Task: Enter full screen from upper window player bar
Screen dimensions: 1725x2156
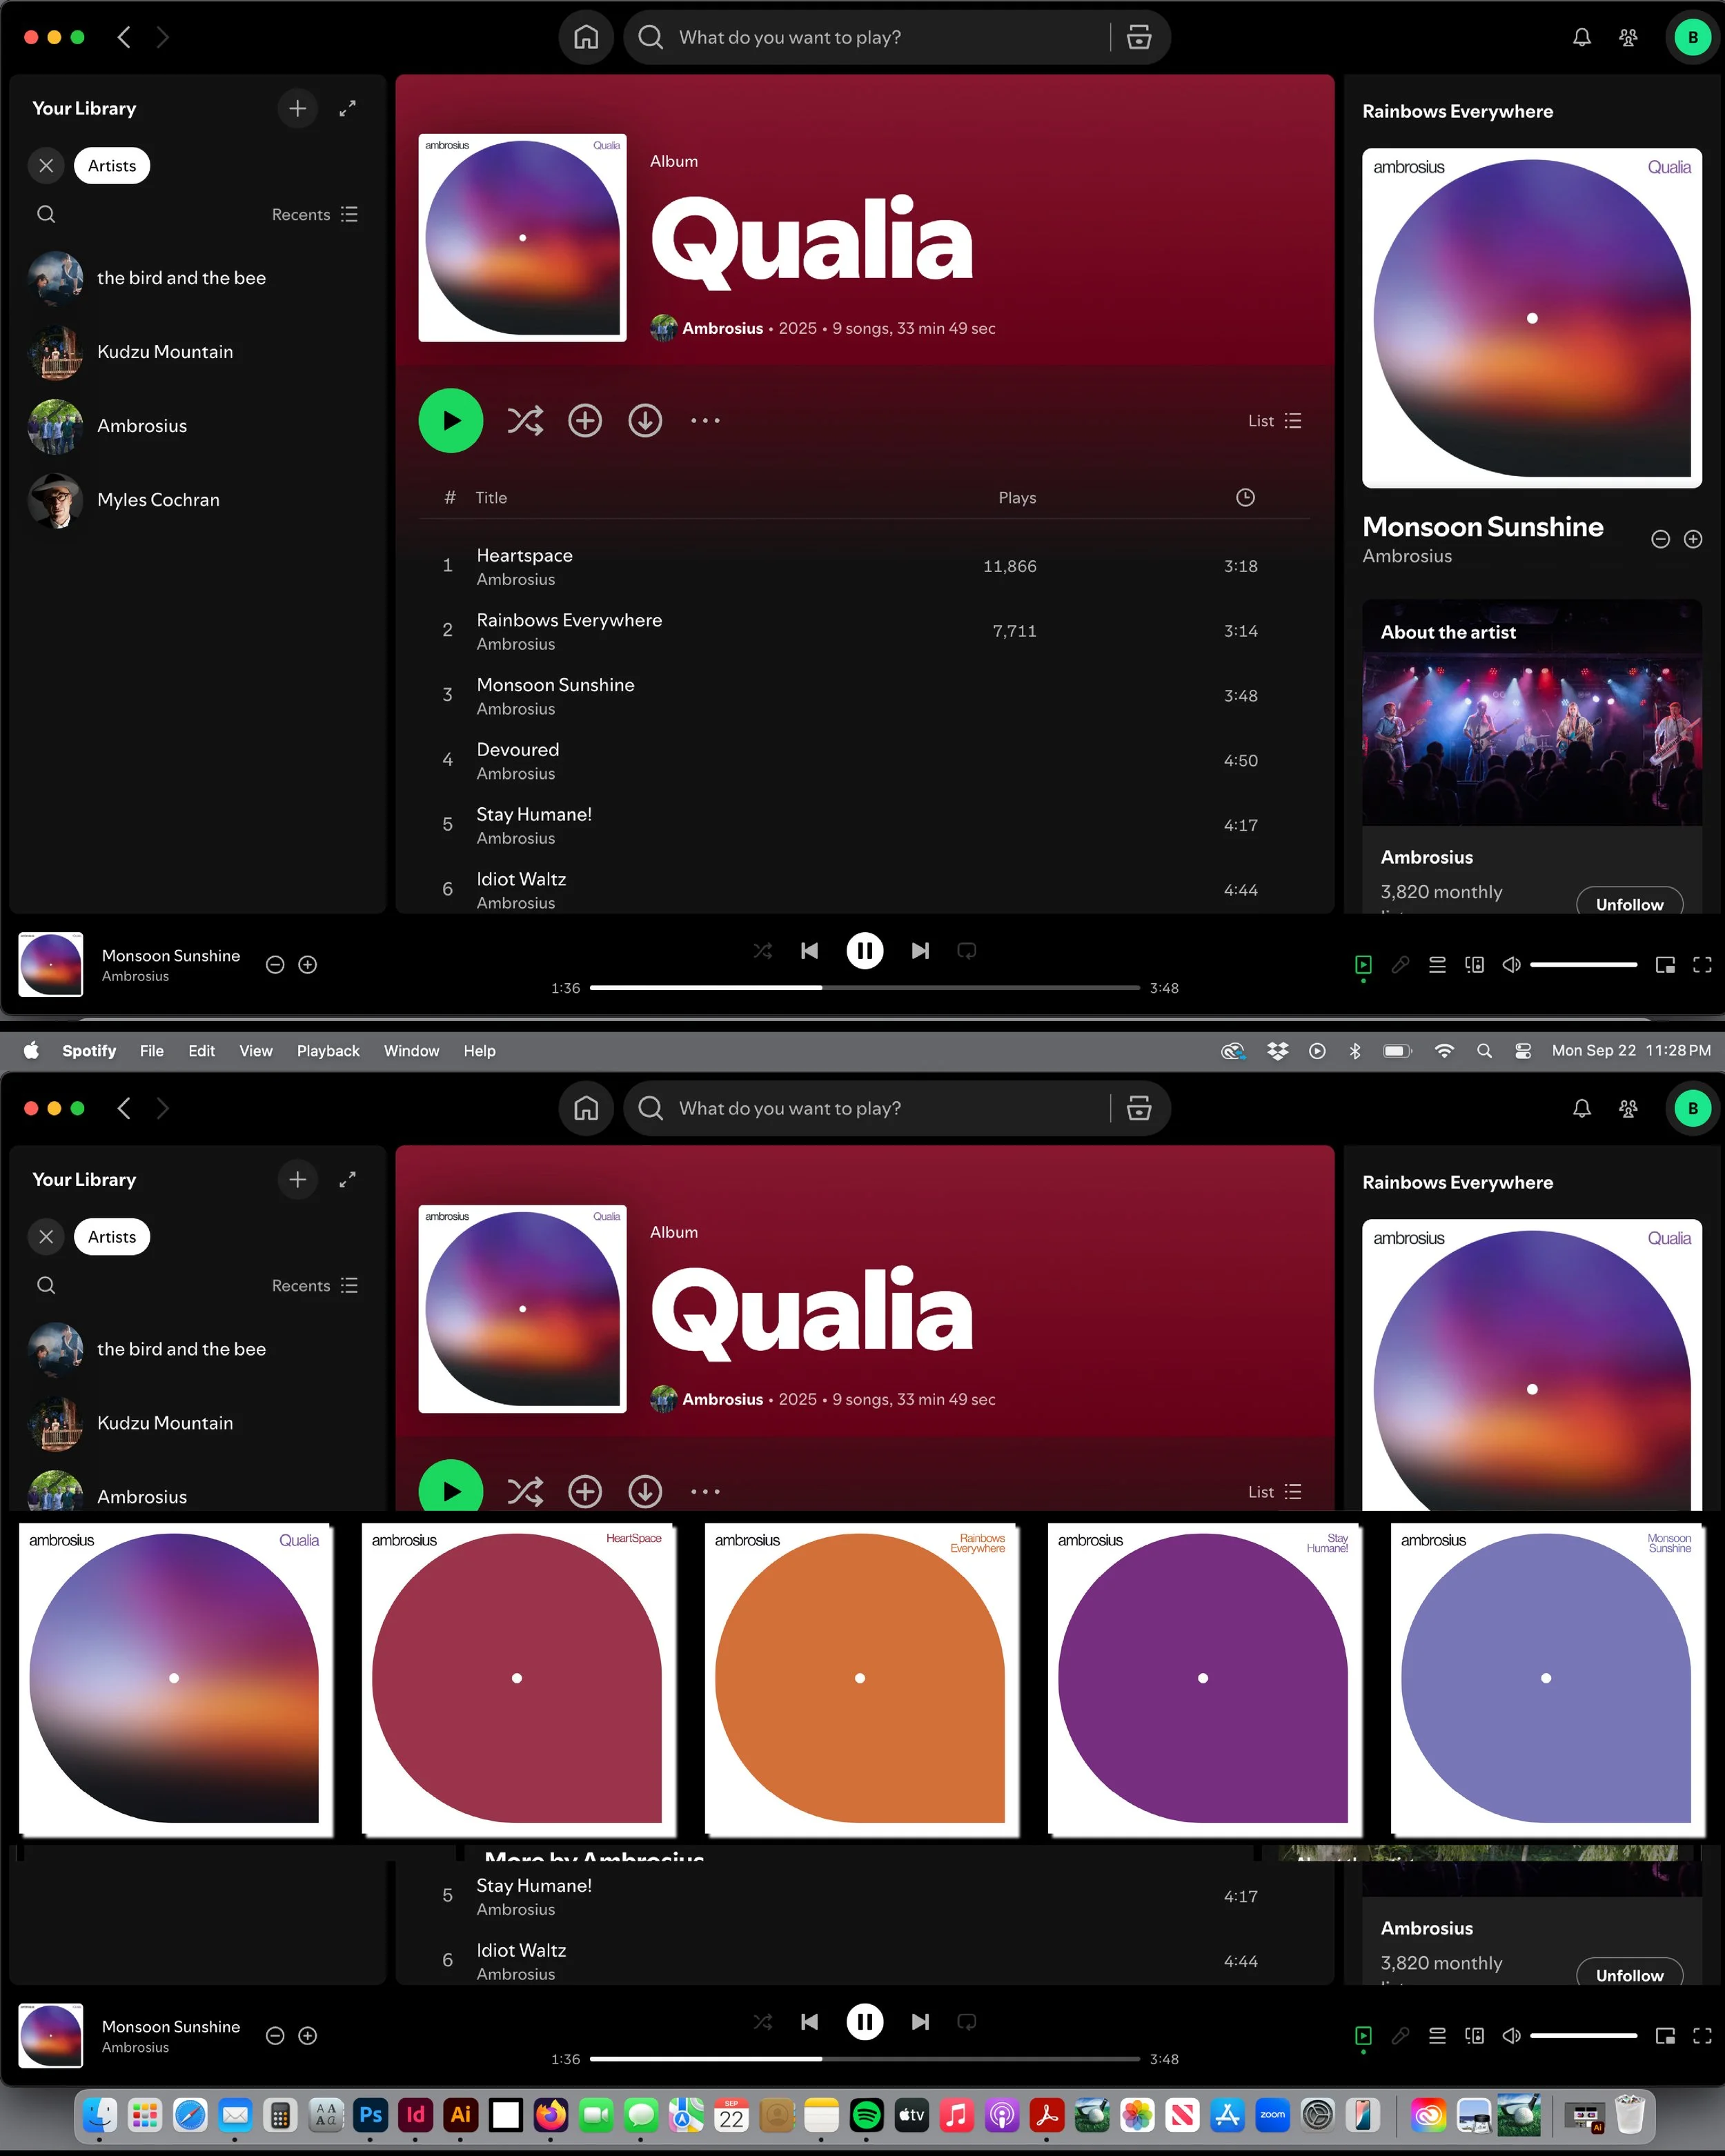Action: [x=1702, y=965]
